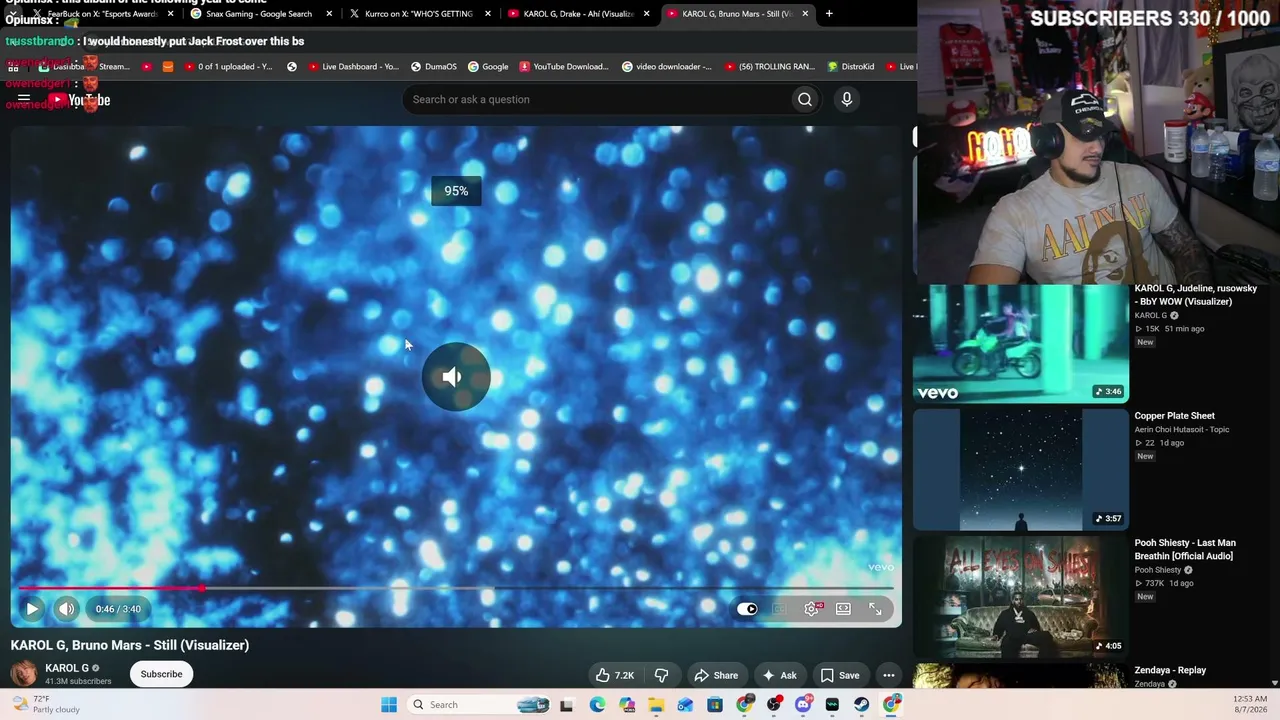Open the 'Pooh Shiesty - Last Man Breathin' thumbnail
This screenshot has width=1280, height=720.
[x=1020, y=597]
